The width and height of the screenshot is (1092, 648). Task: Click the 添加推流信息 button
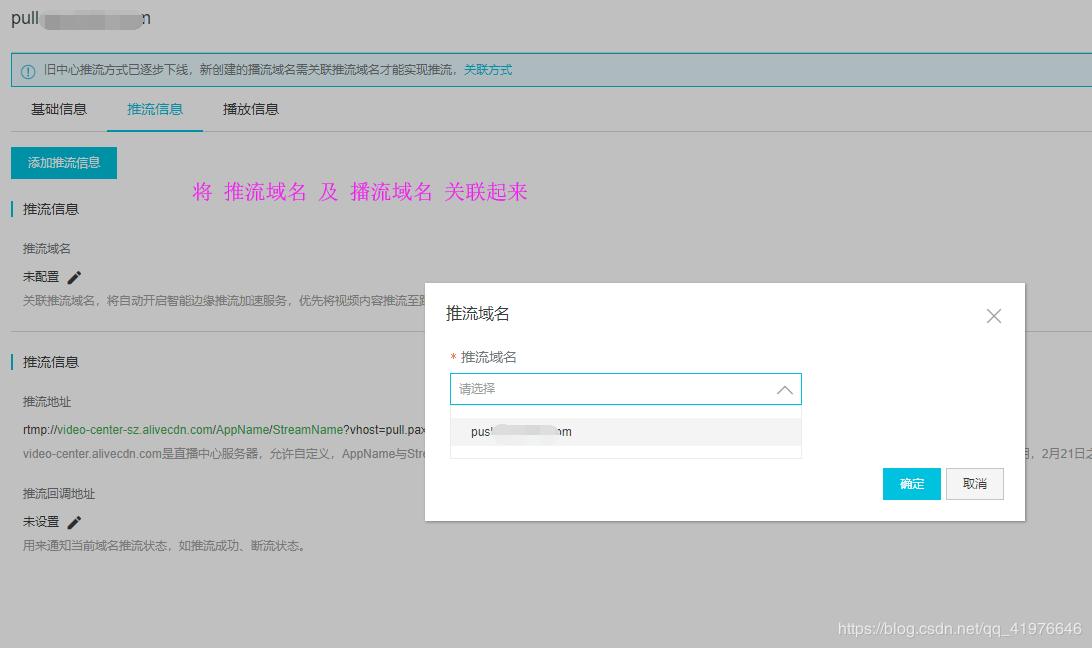[x=64, y=163]
